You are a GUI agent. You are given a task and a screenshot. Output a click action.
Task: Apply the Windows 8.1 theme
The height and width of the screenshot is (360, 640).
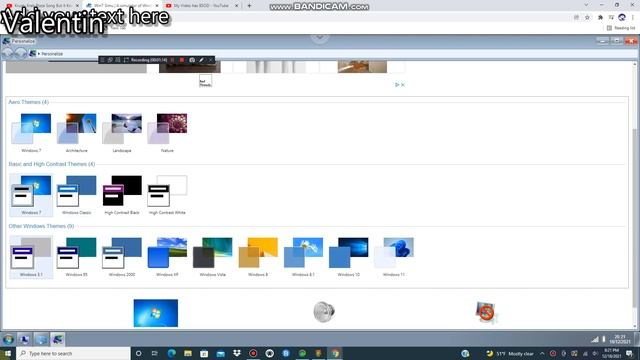pos(303,257)
